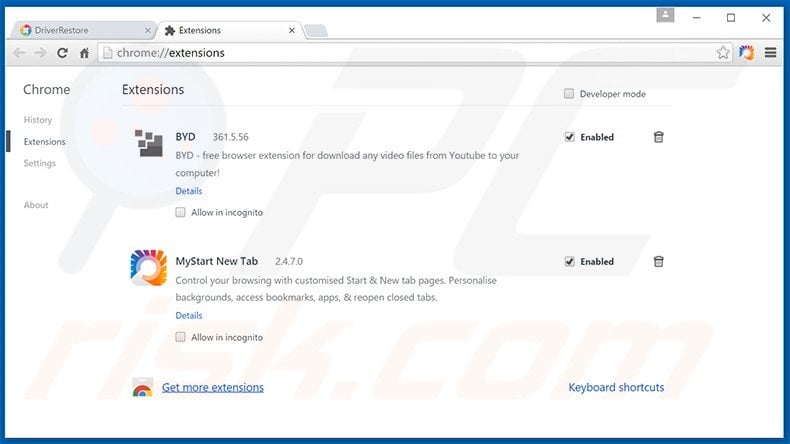Open a new tab

pyautogui.click(x=316, y=31)
